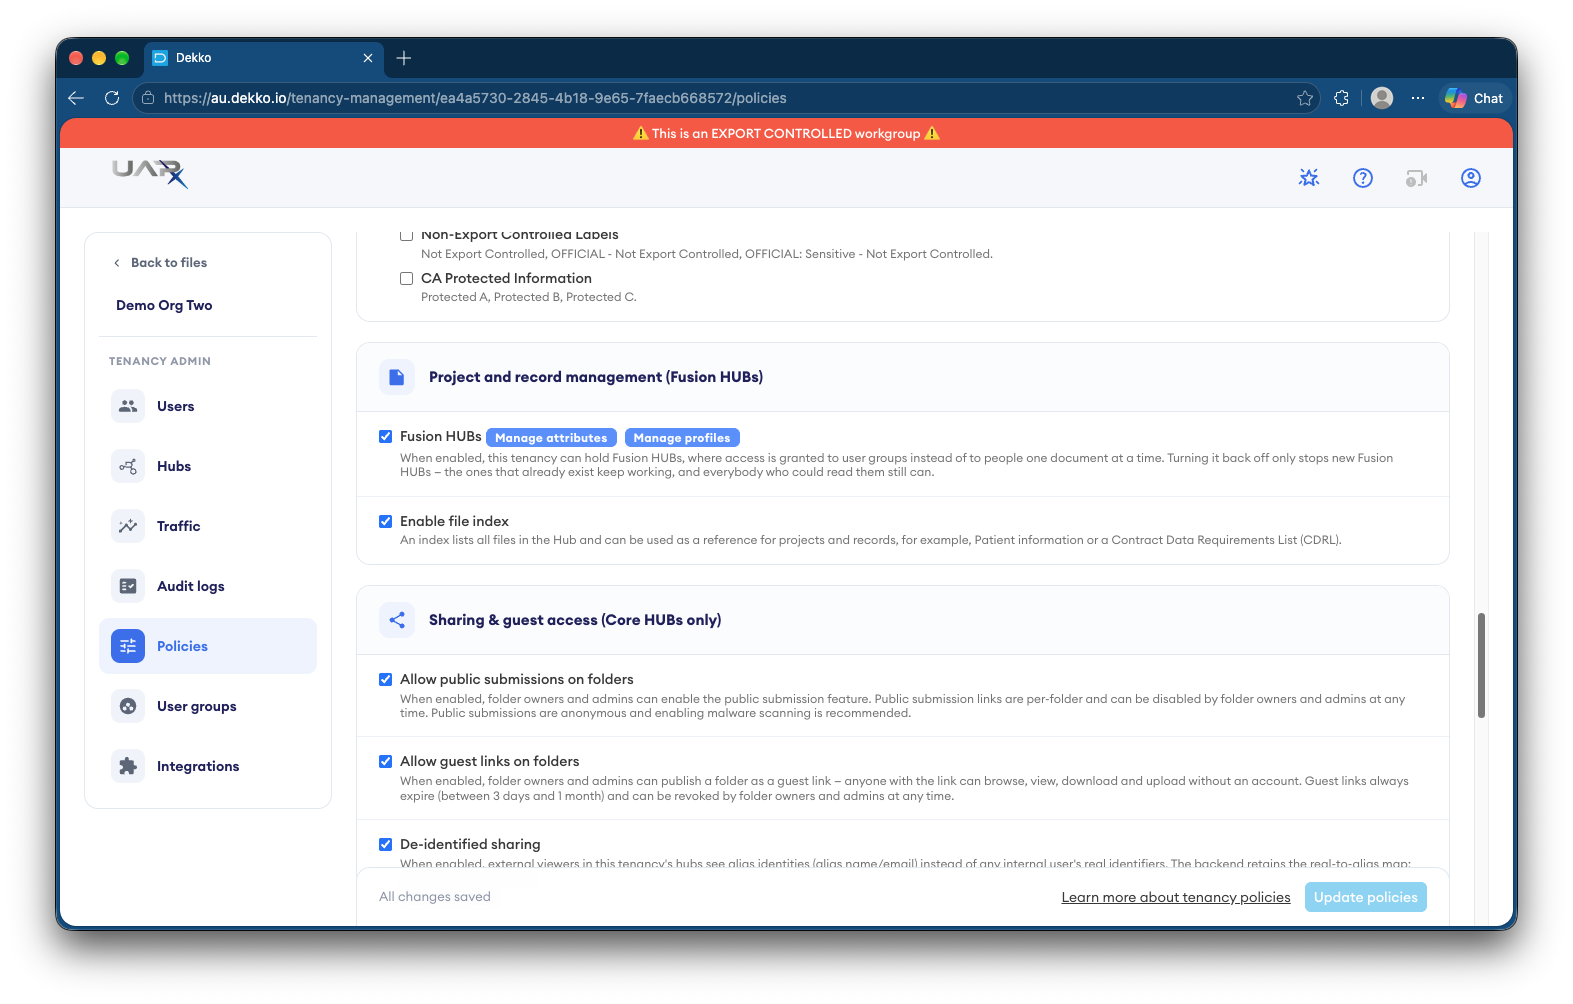
Task: Go back to previous browser page
Action: coord(76,98)
